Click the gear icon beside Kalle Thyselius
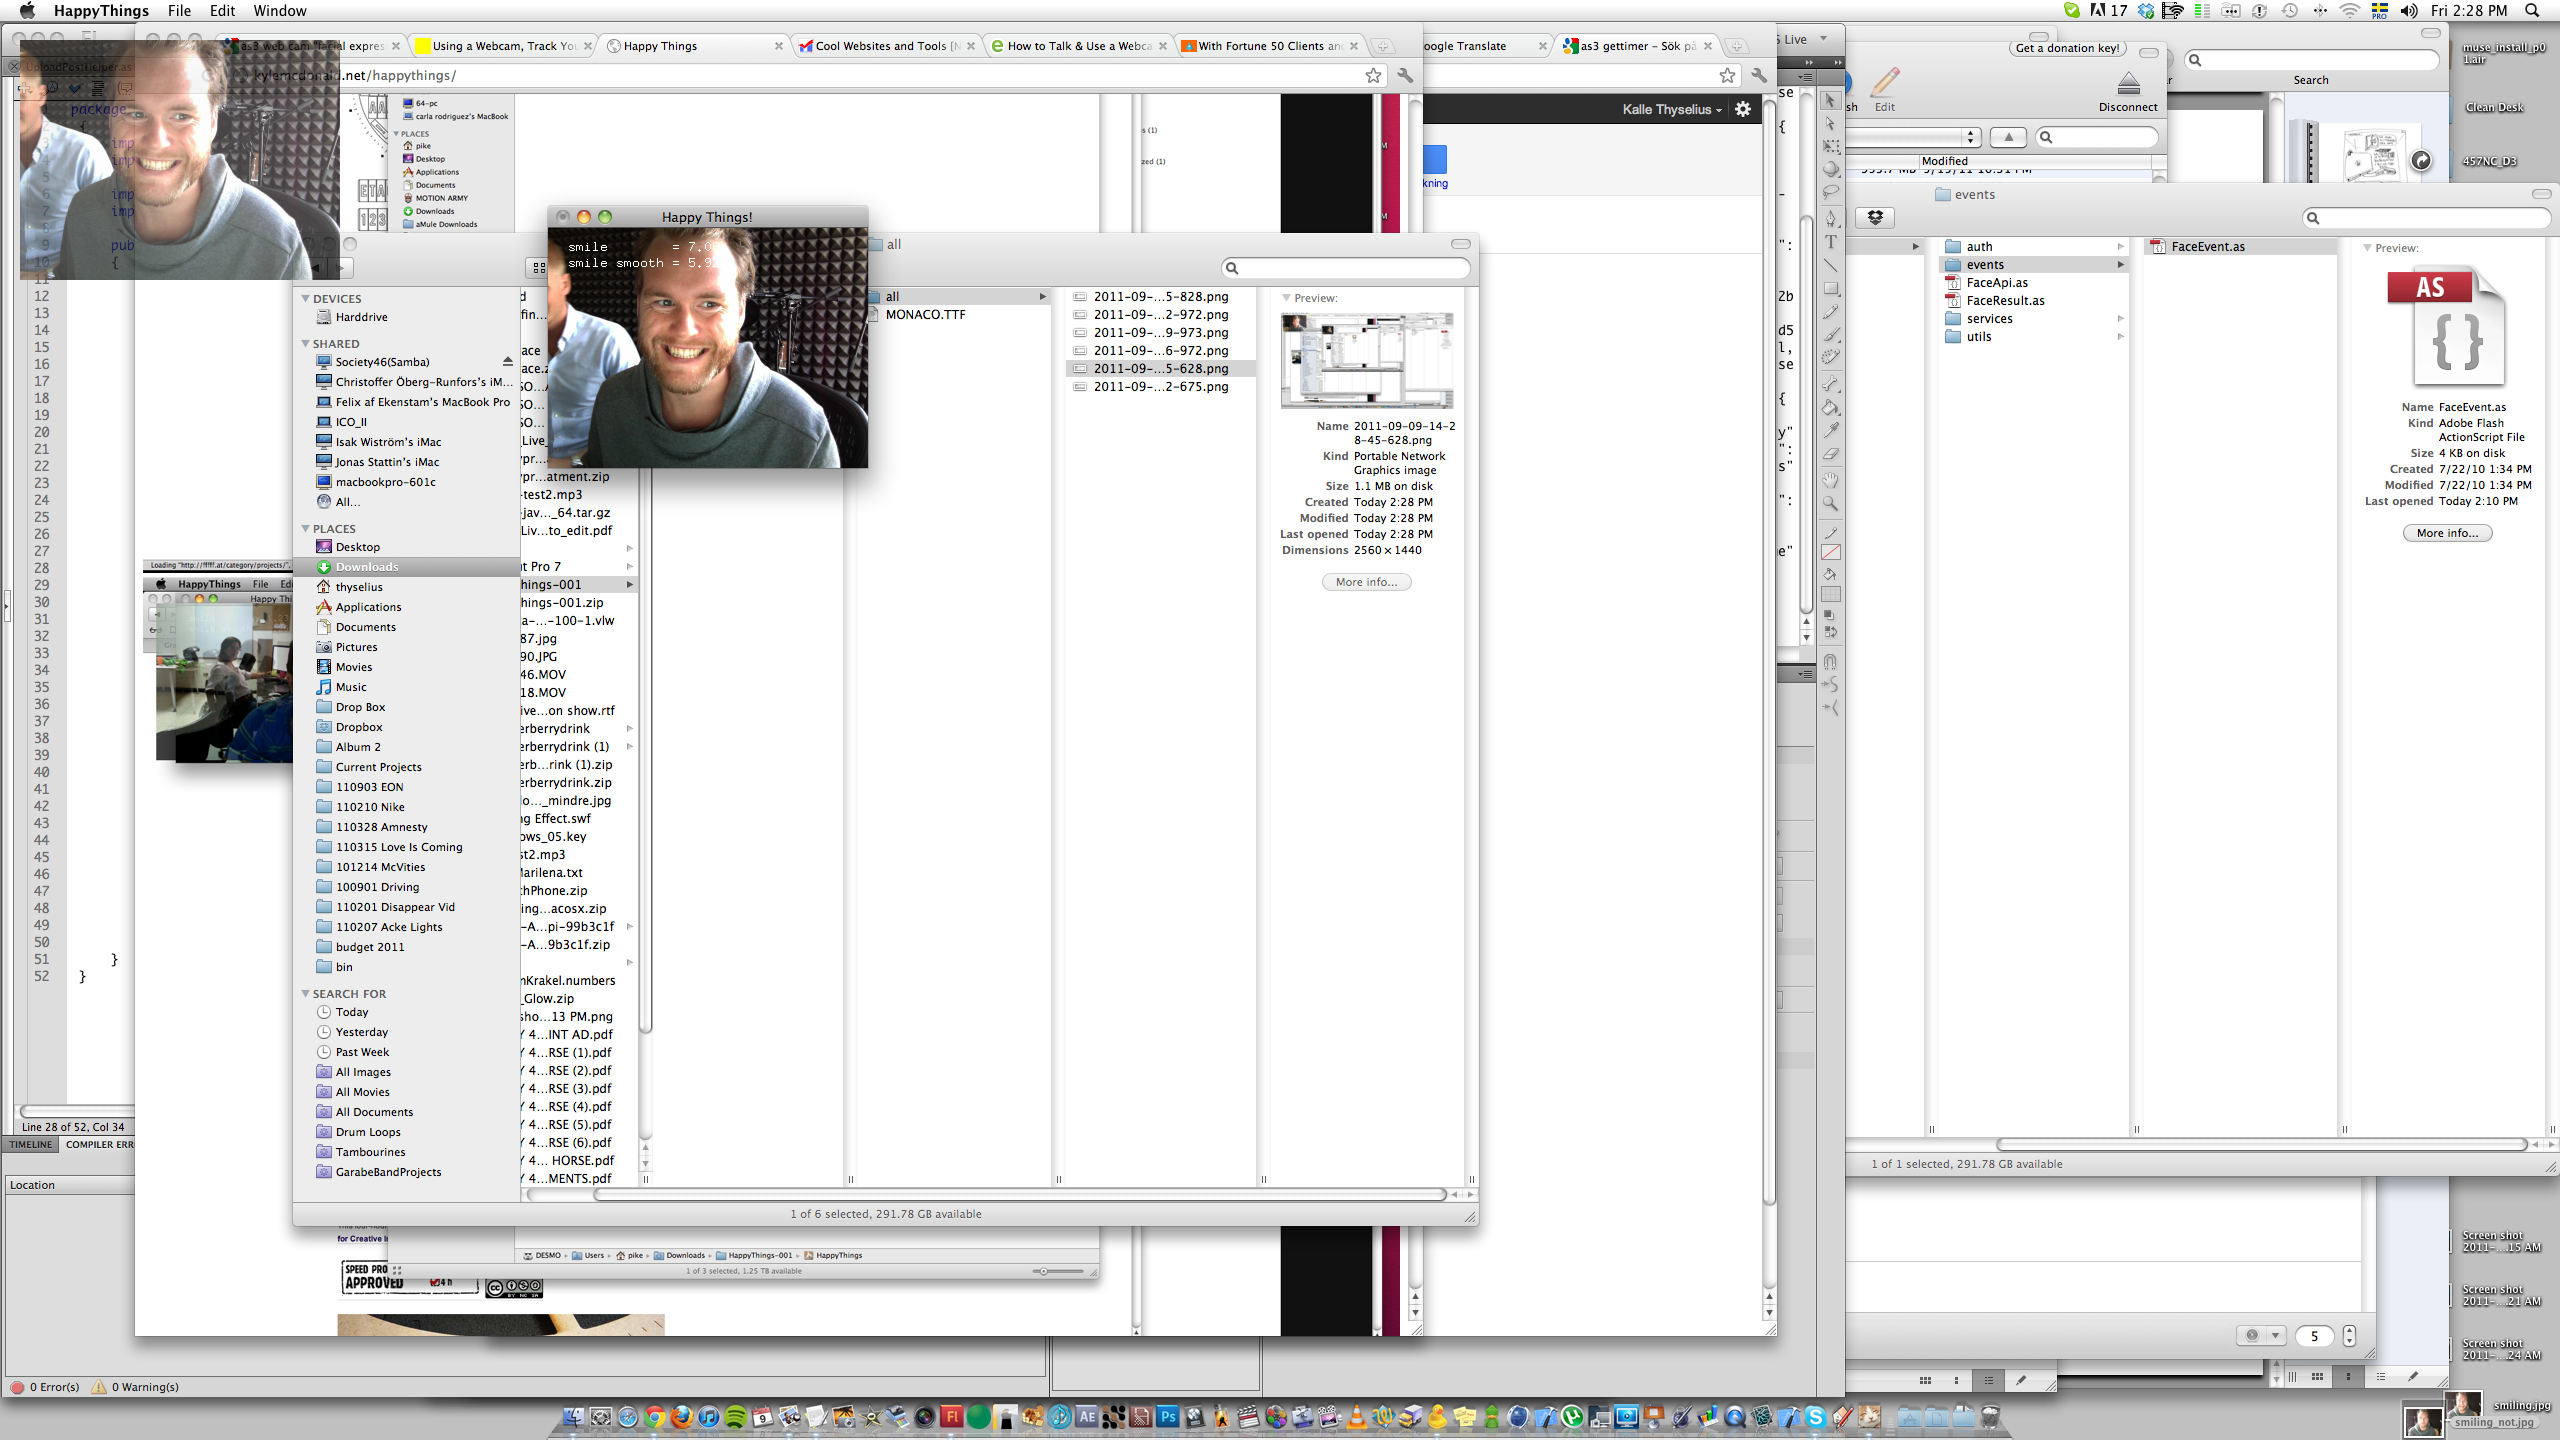 1743,109
